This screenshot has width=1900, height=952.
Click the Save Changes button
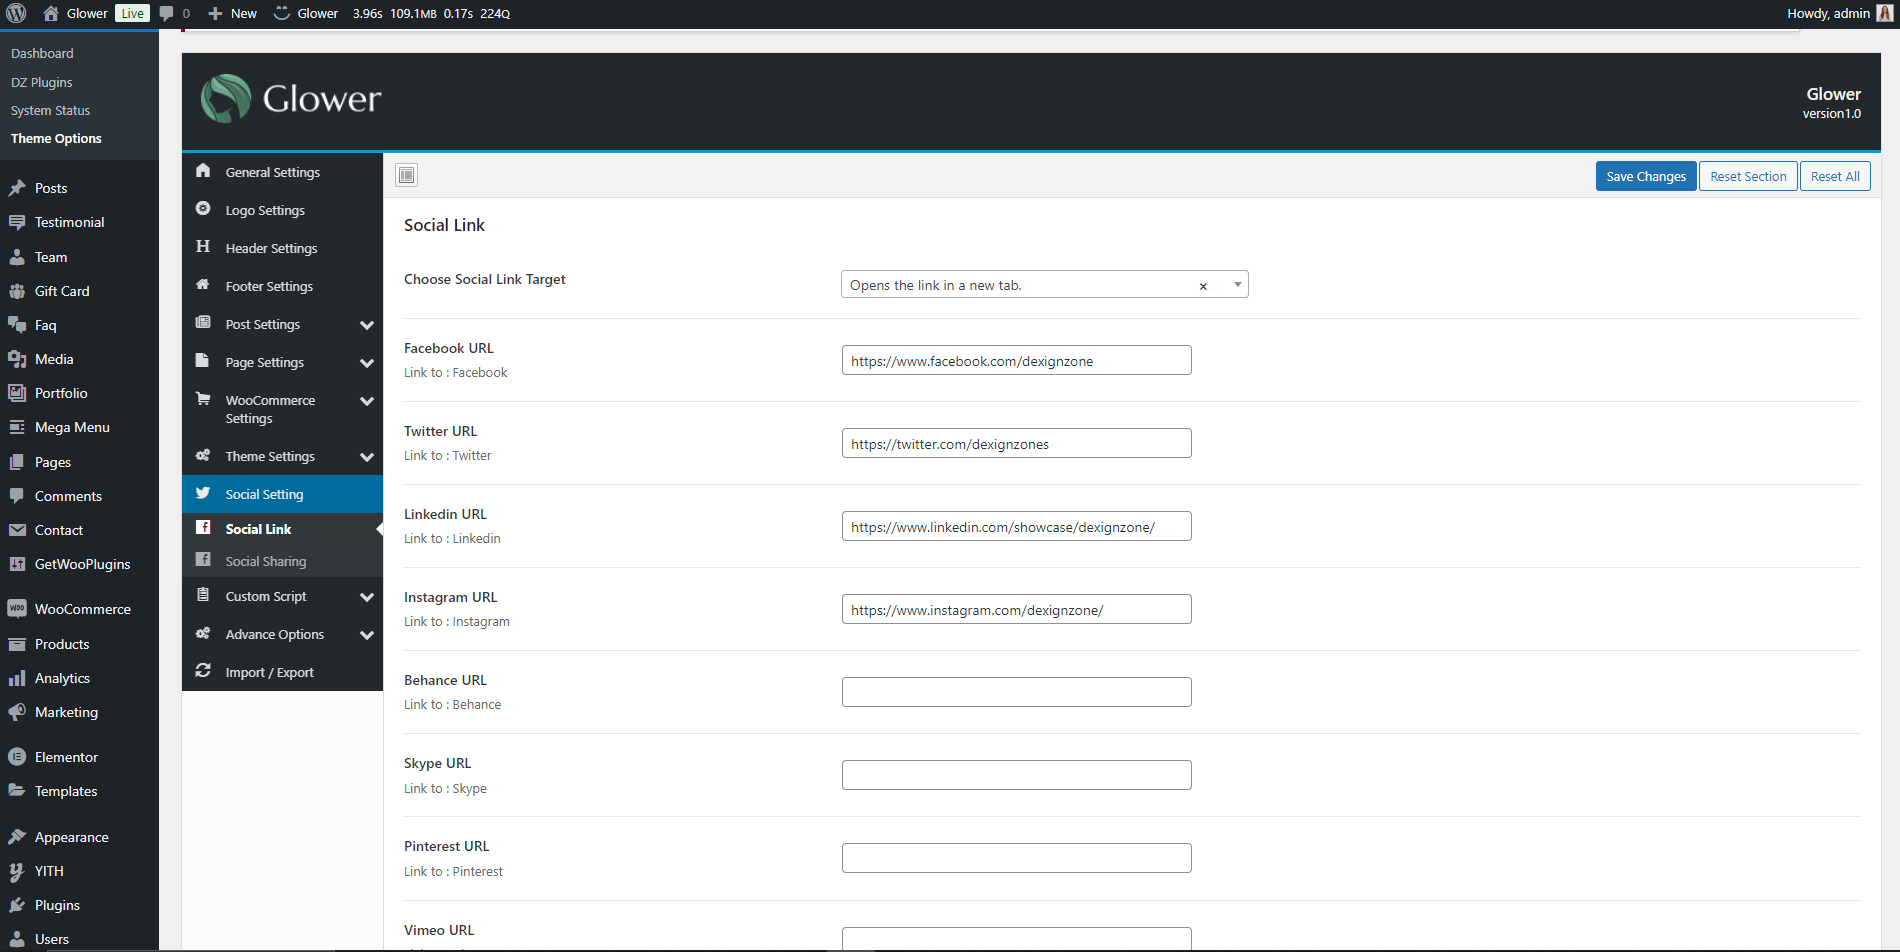(x=1645, y=177)
